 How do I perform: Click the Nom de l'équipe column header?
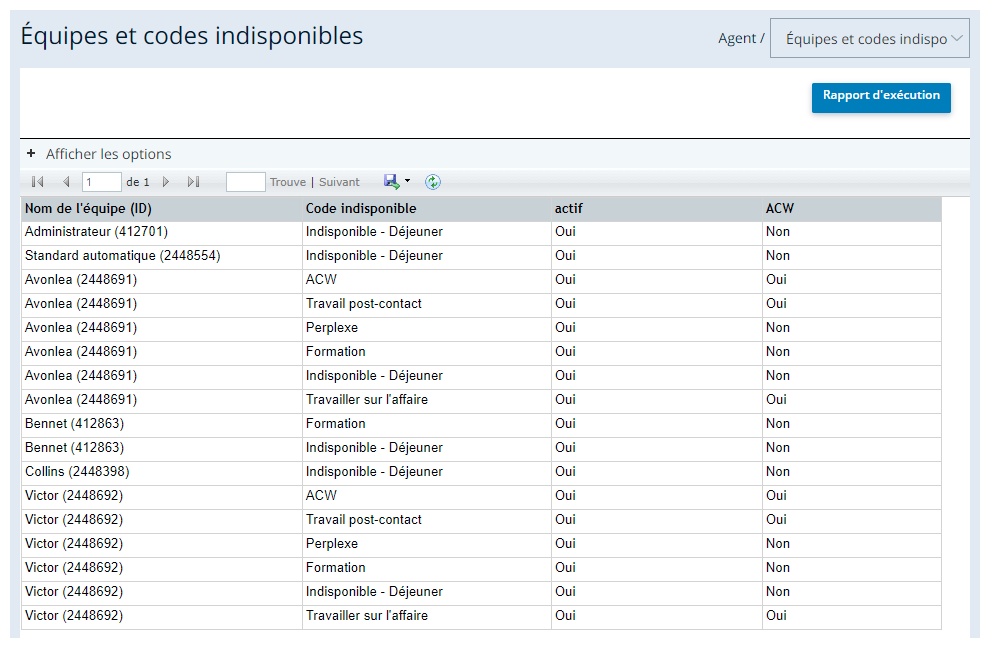[x=89, y=209]
